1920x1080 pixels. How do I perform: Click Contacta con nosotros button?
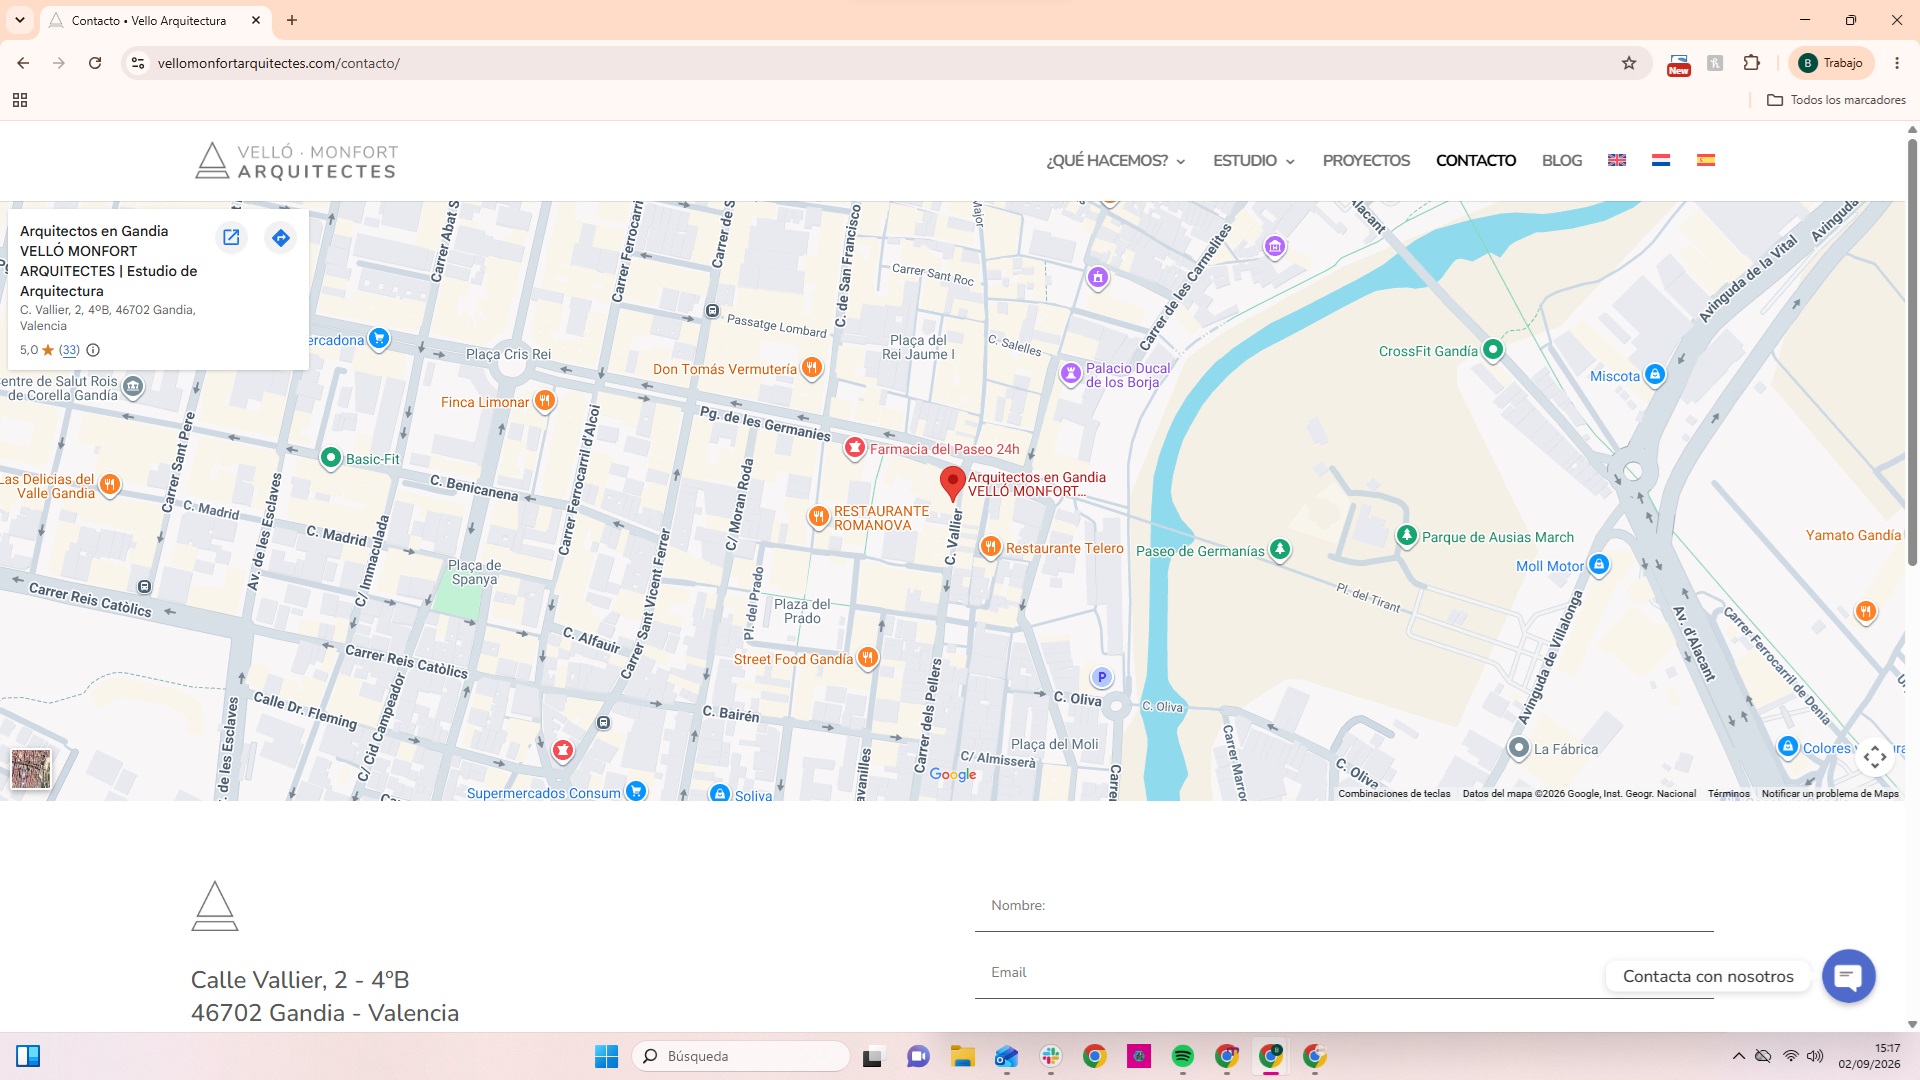point(1708,976)
